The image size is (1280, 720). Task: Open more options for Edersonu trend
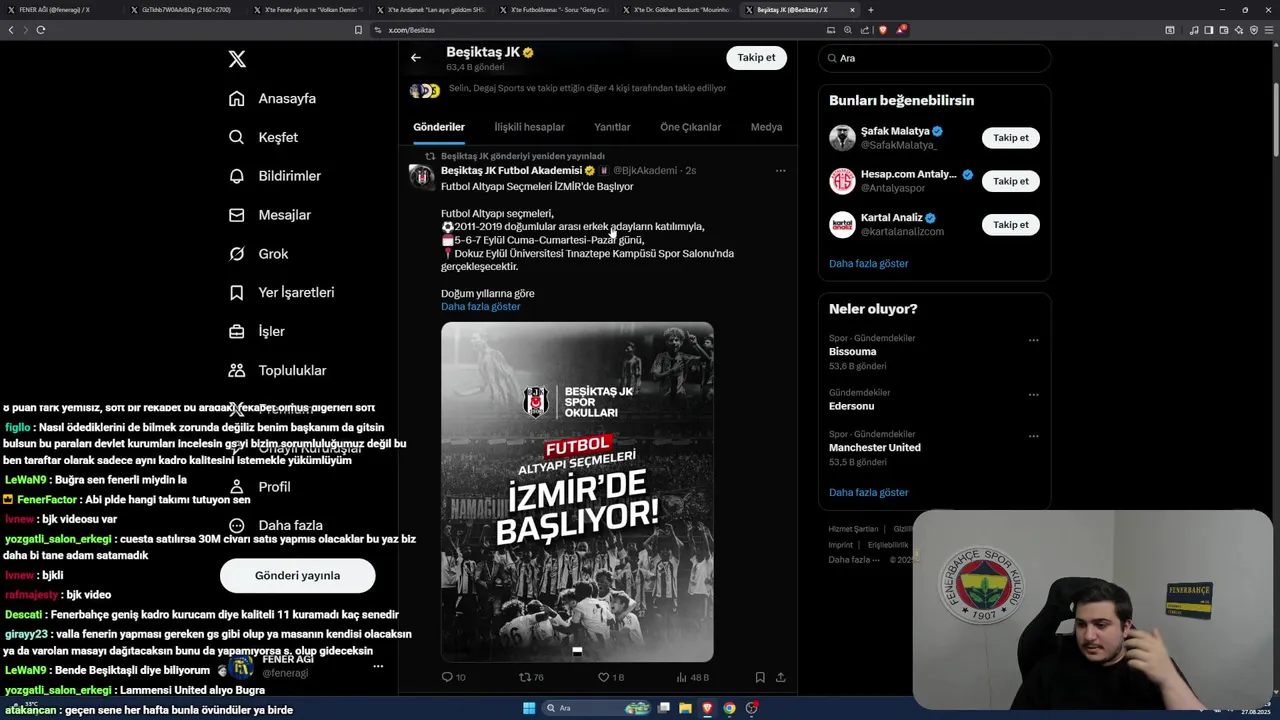1033,394
